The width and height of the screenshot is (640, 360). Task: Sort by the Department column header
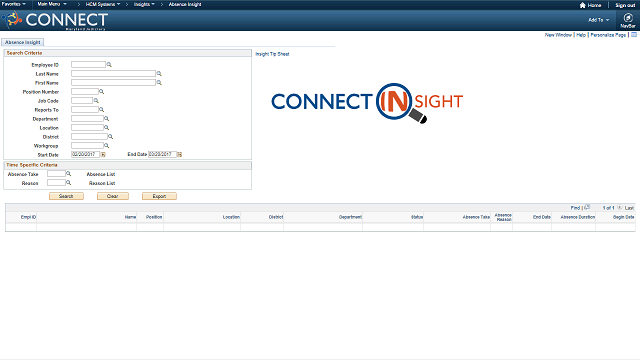pyautogui.click(x=350, y=217)
